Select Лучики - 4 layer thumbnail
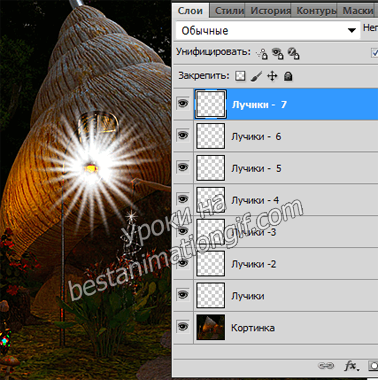This screenshot has height=380, width=378. (211, 199)
